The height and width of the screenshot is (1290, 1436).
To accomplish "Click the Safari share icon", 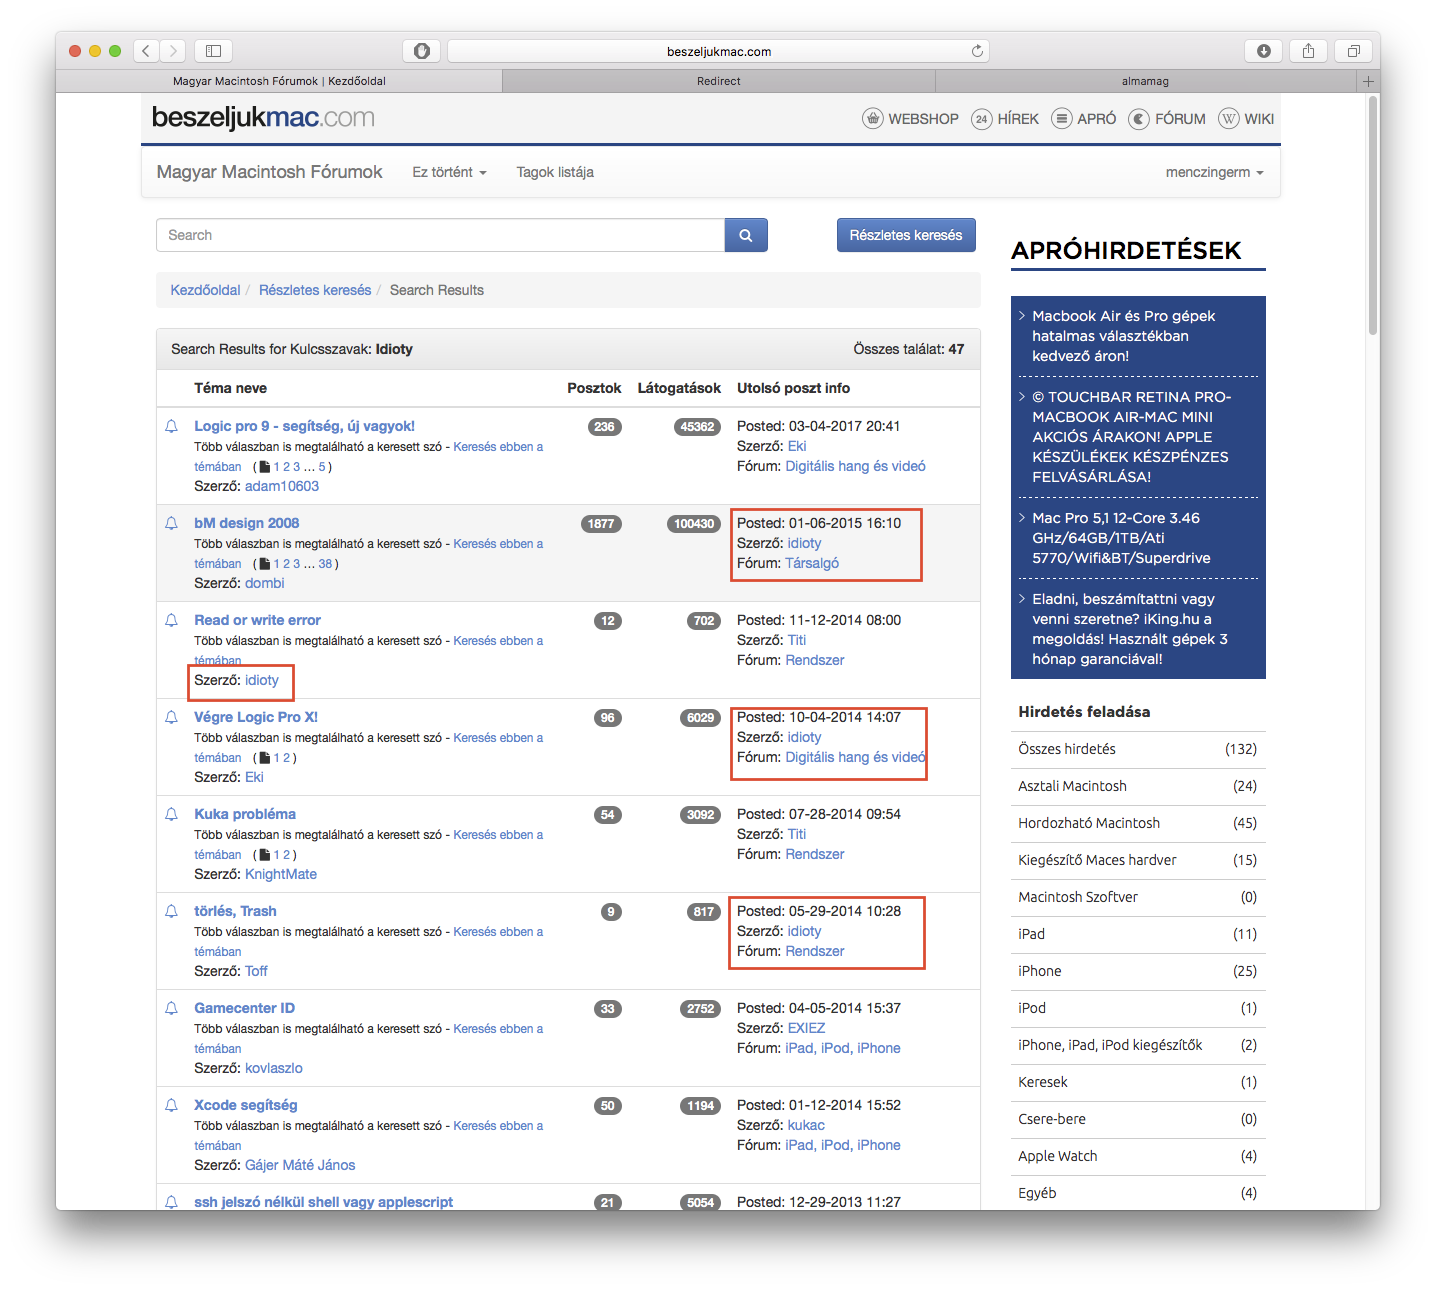I will [1308, 51].
